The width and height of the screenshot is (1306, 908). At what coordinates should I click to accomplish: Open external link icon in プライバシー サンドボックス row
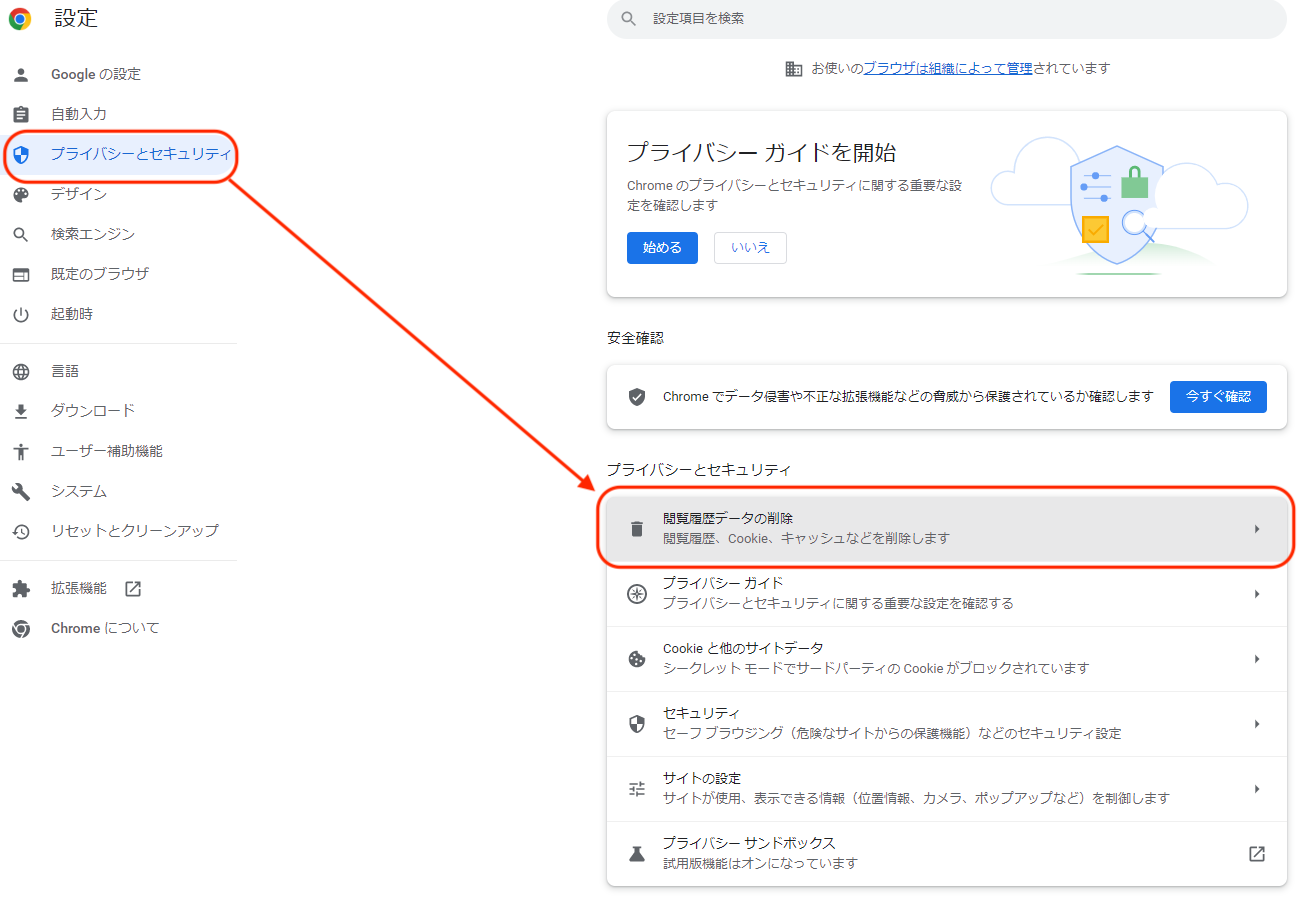pos(1257,854)
